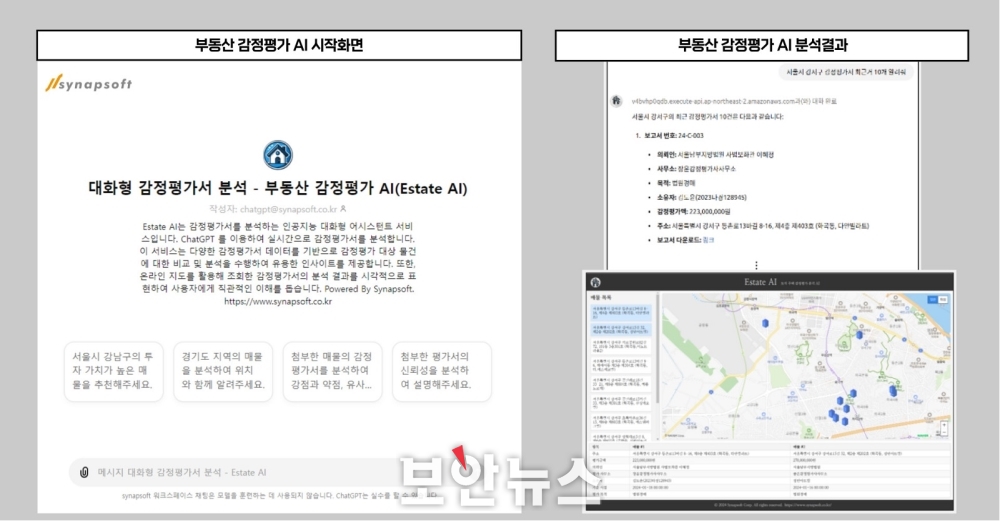The width and height of the screenshot is (1000, 521).
Task: Click the 소유자 (2023타경128945) line
Action: tap(702, 197)
